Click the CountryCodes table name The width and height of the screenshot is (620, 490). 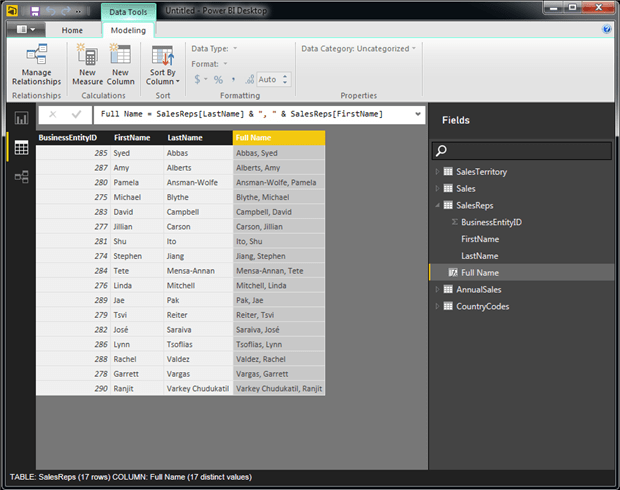(482, 306)
